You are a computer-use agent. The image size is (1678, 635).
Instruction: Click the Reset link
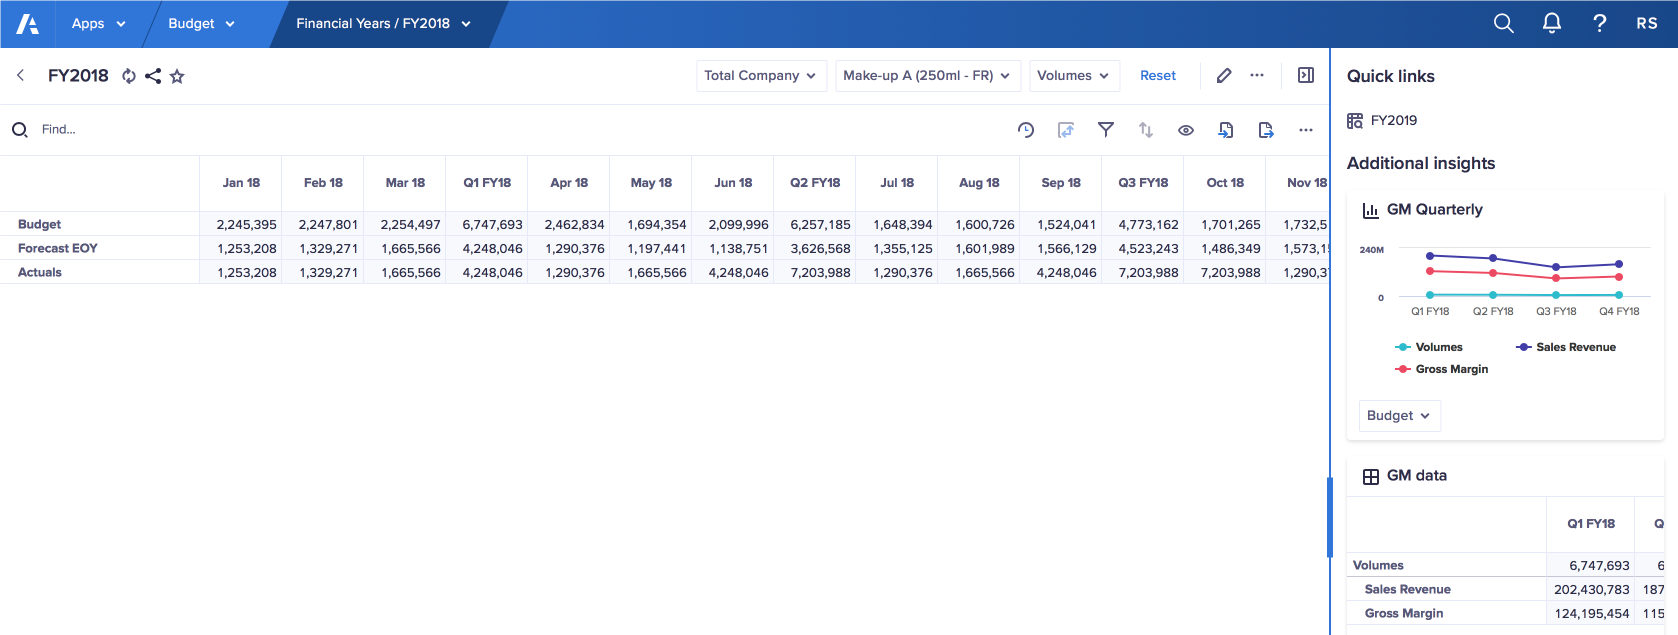pyautogui.click(x=1158, y=76)
